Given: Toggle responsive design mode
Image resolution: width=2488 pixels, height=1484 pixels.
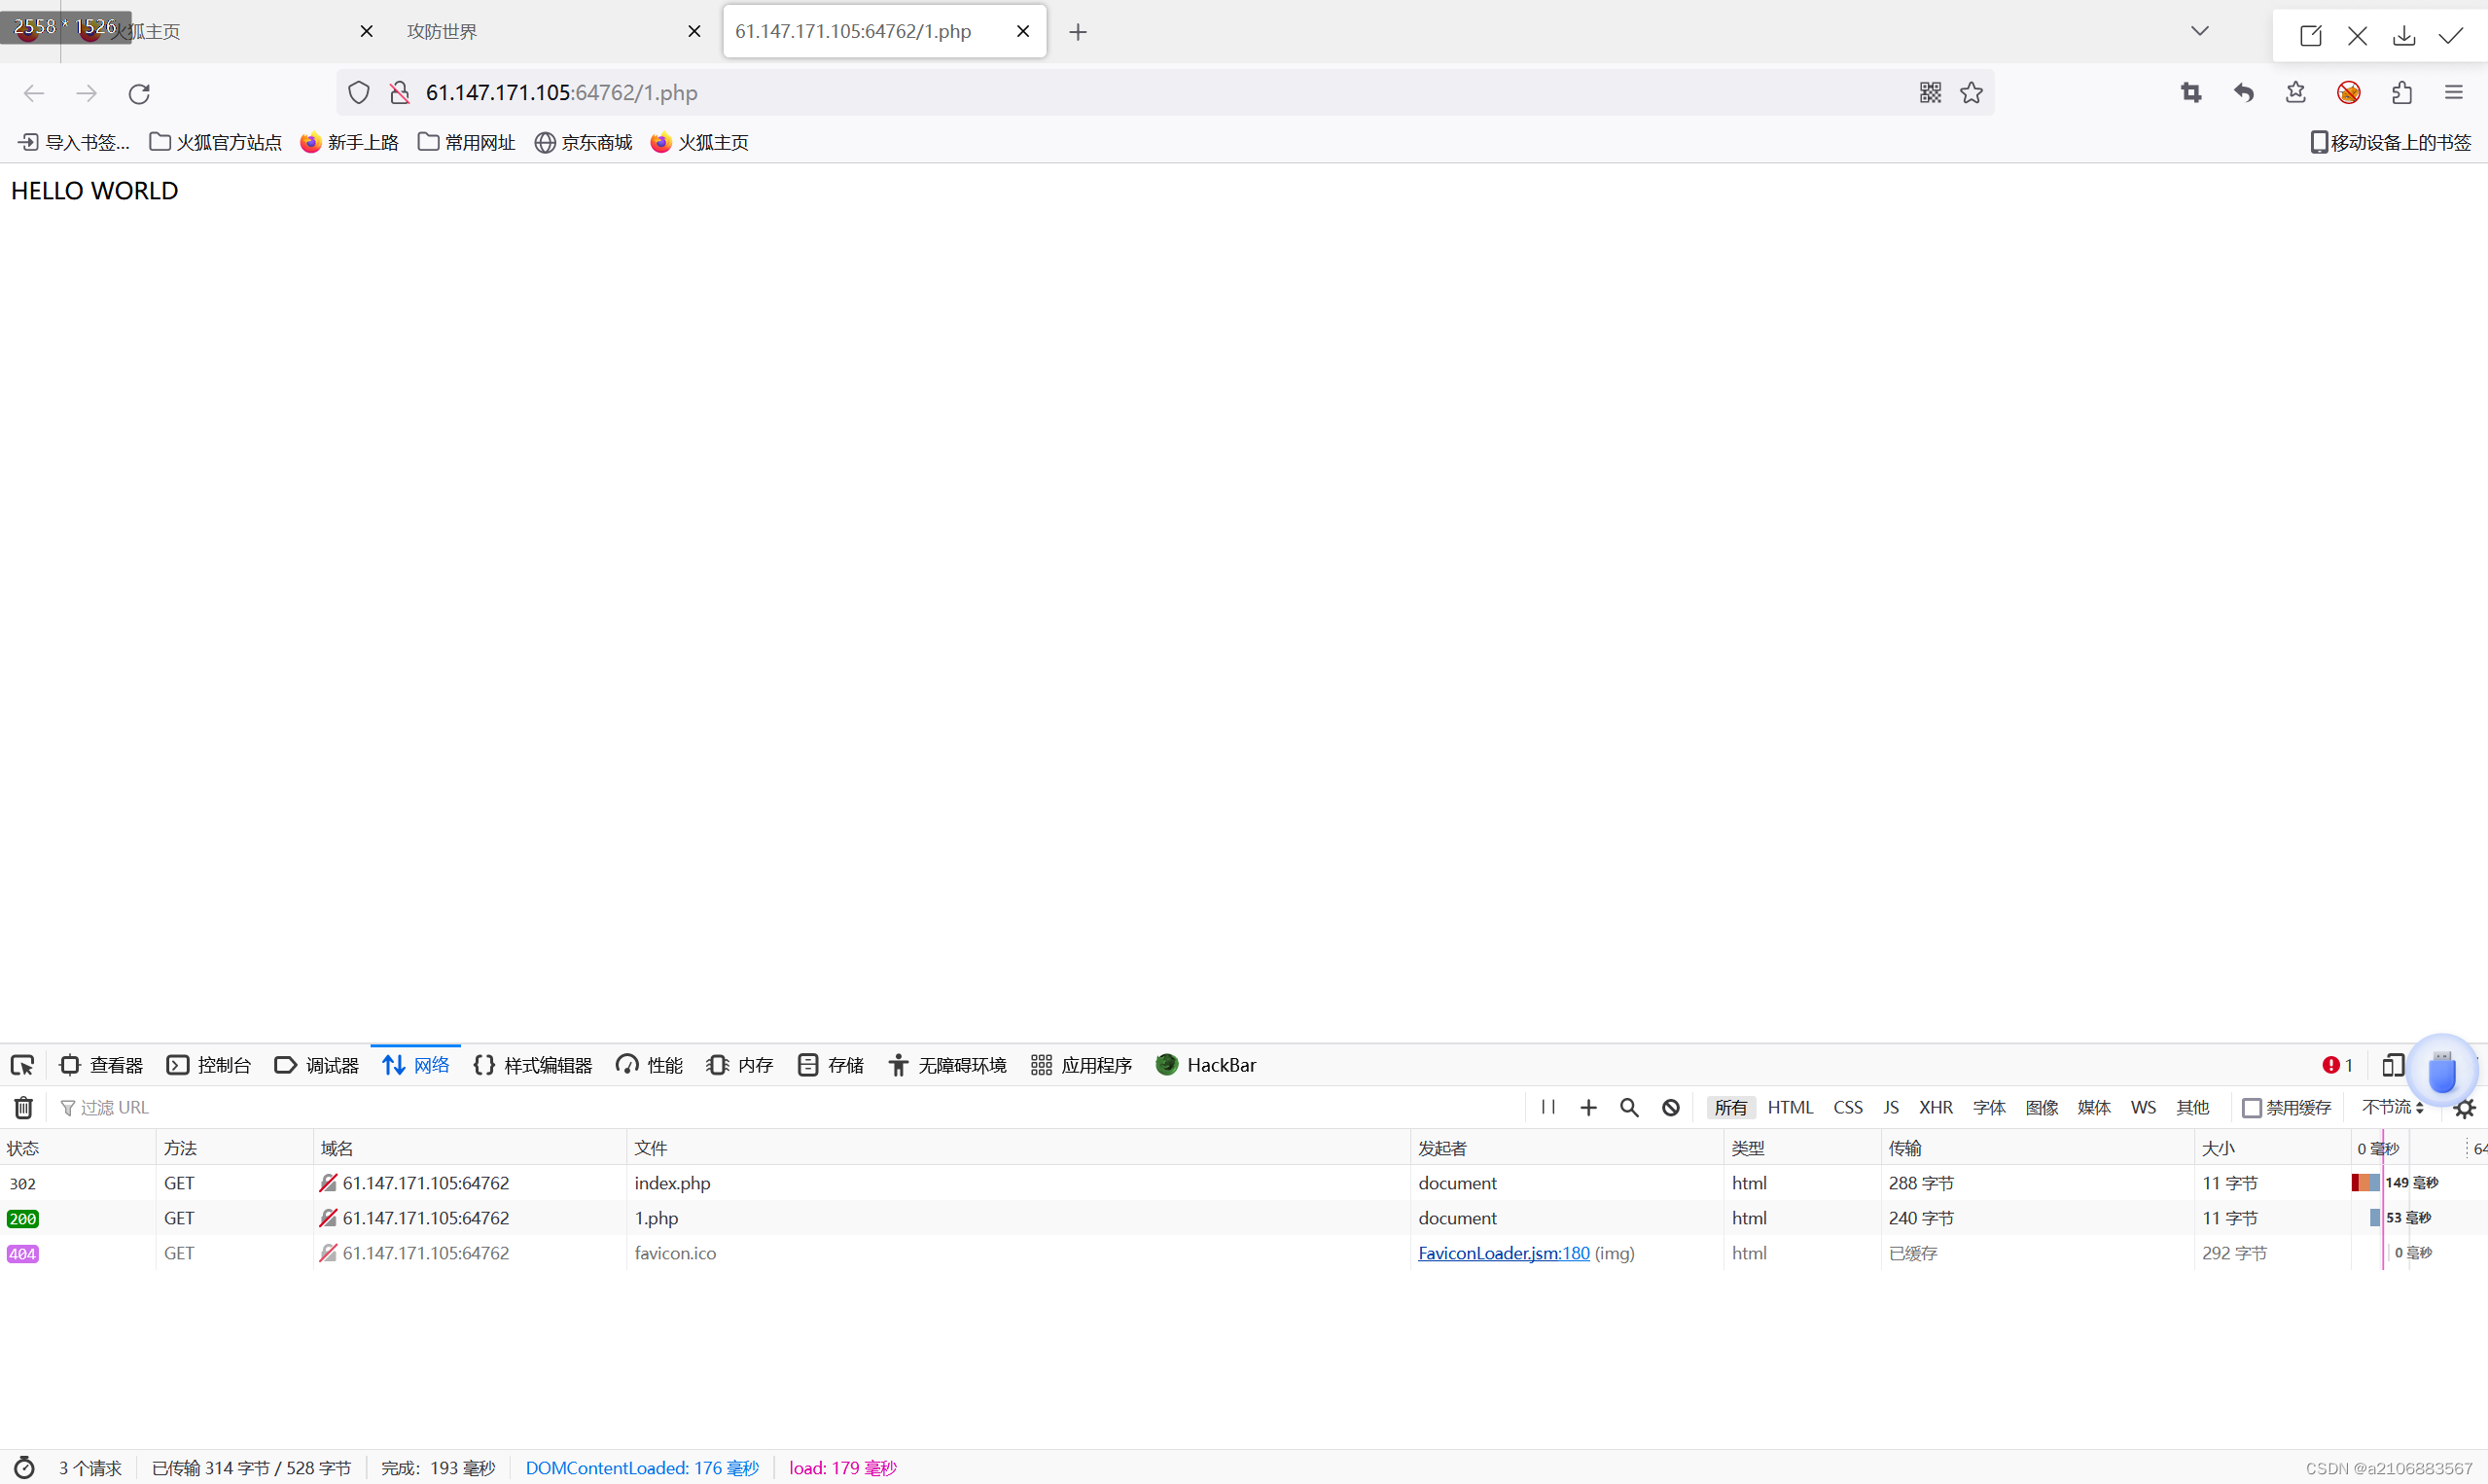Looking at the screenshot, I should coord(2393,1065).
